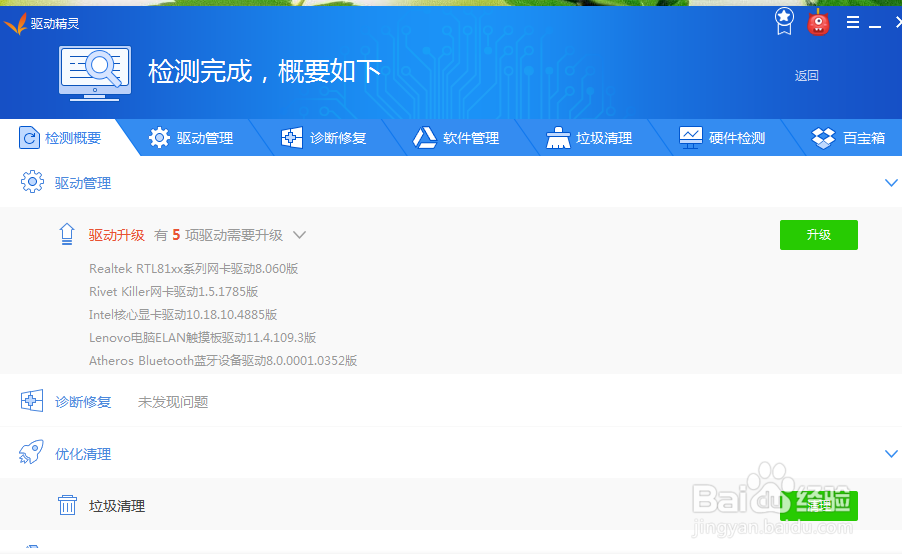Click the green 清理 button
This screenshot has height=558, width=902.
(819, 506)
